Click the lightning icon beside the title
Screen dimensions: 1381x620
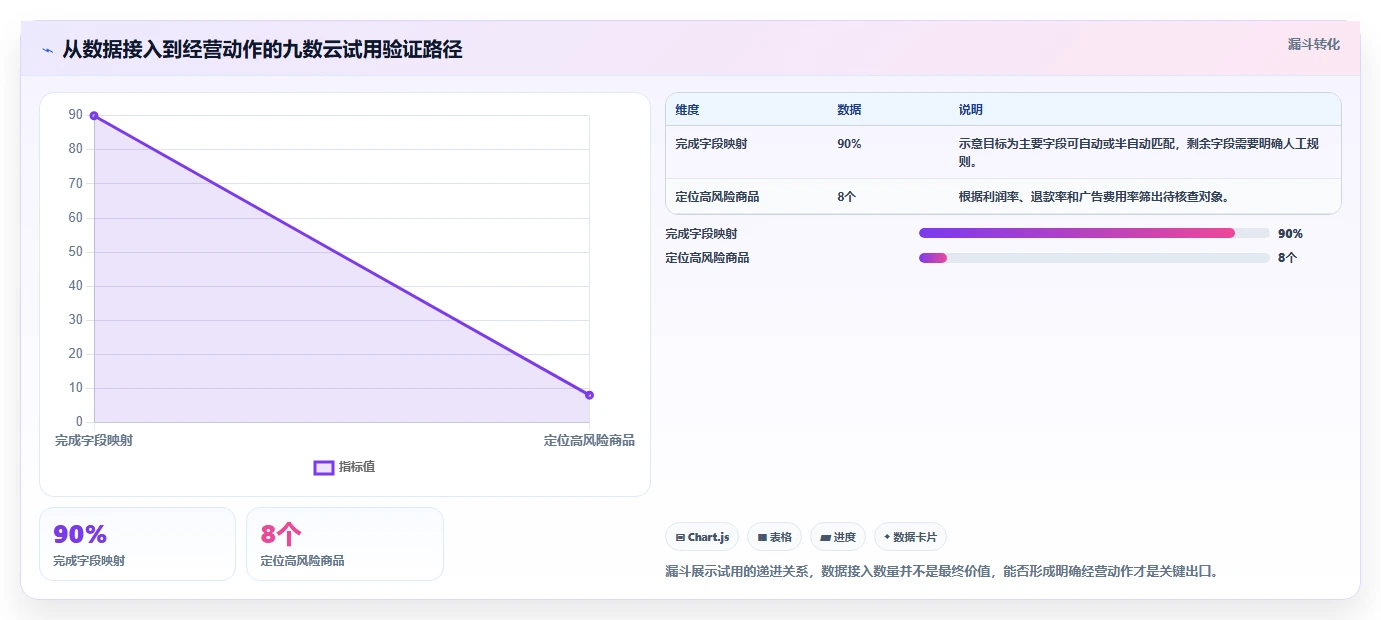[x=47, y=50]
